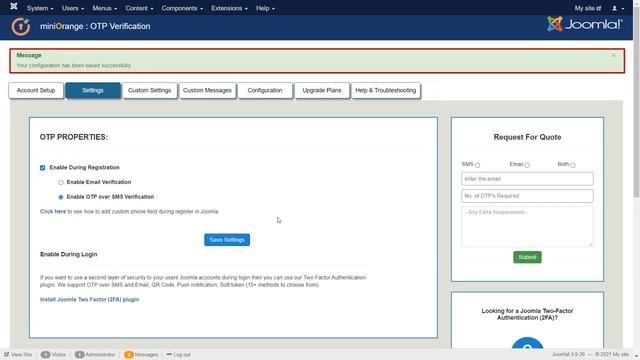
Task: Select the SMS radio in Request For Quote
Action: [477, 165]
